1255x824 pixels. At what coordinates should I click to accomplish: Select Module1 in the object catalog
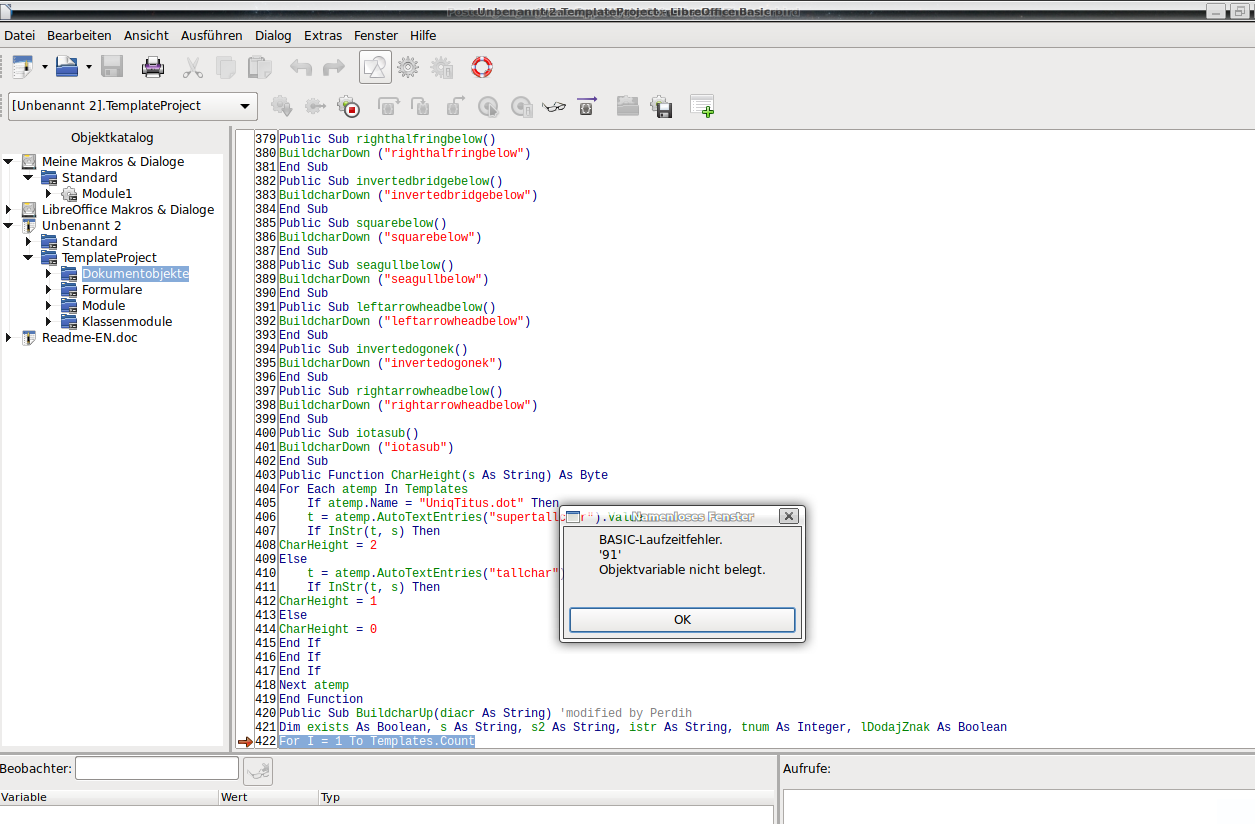(107, 193)
